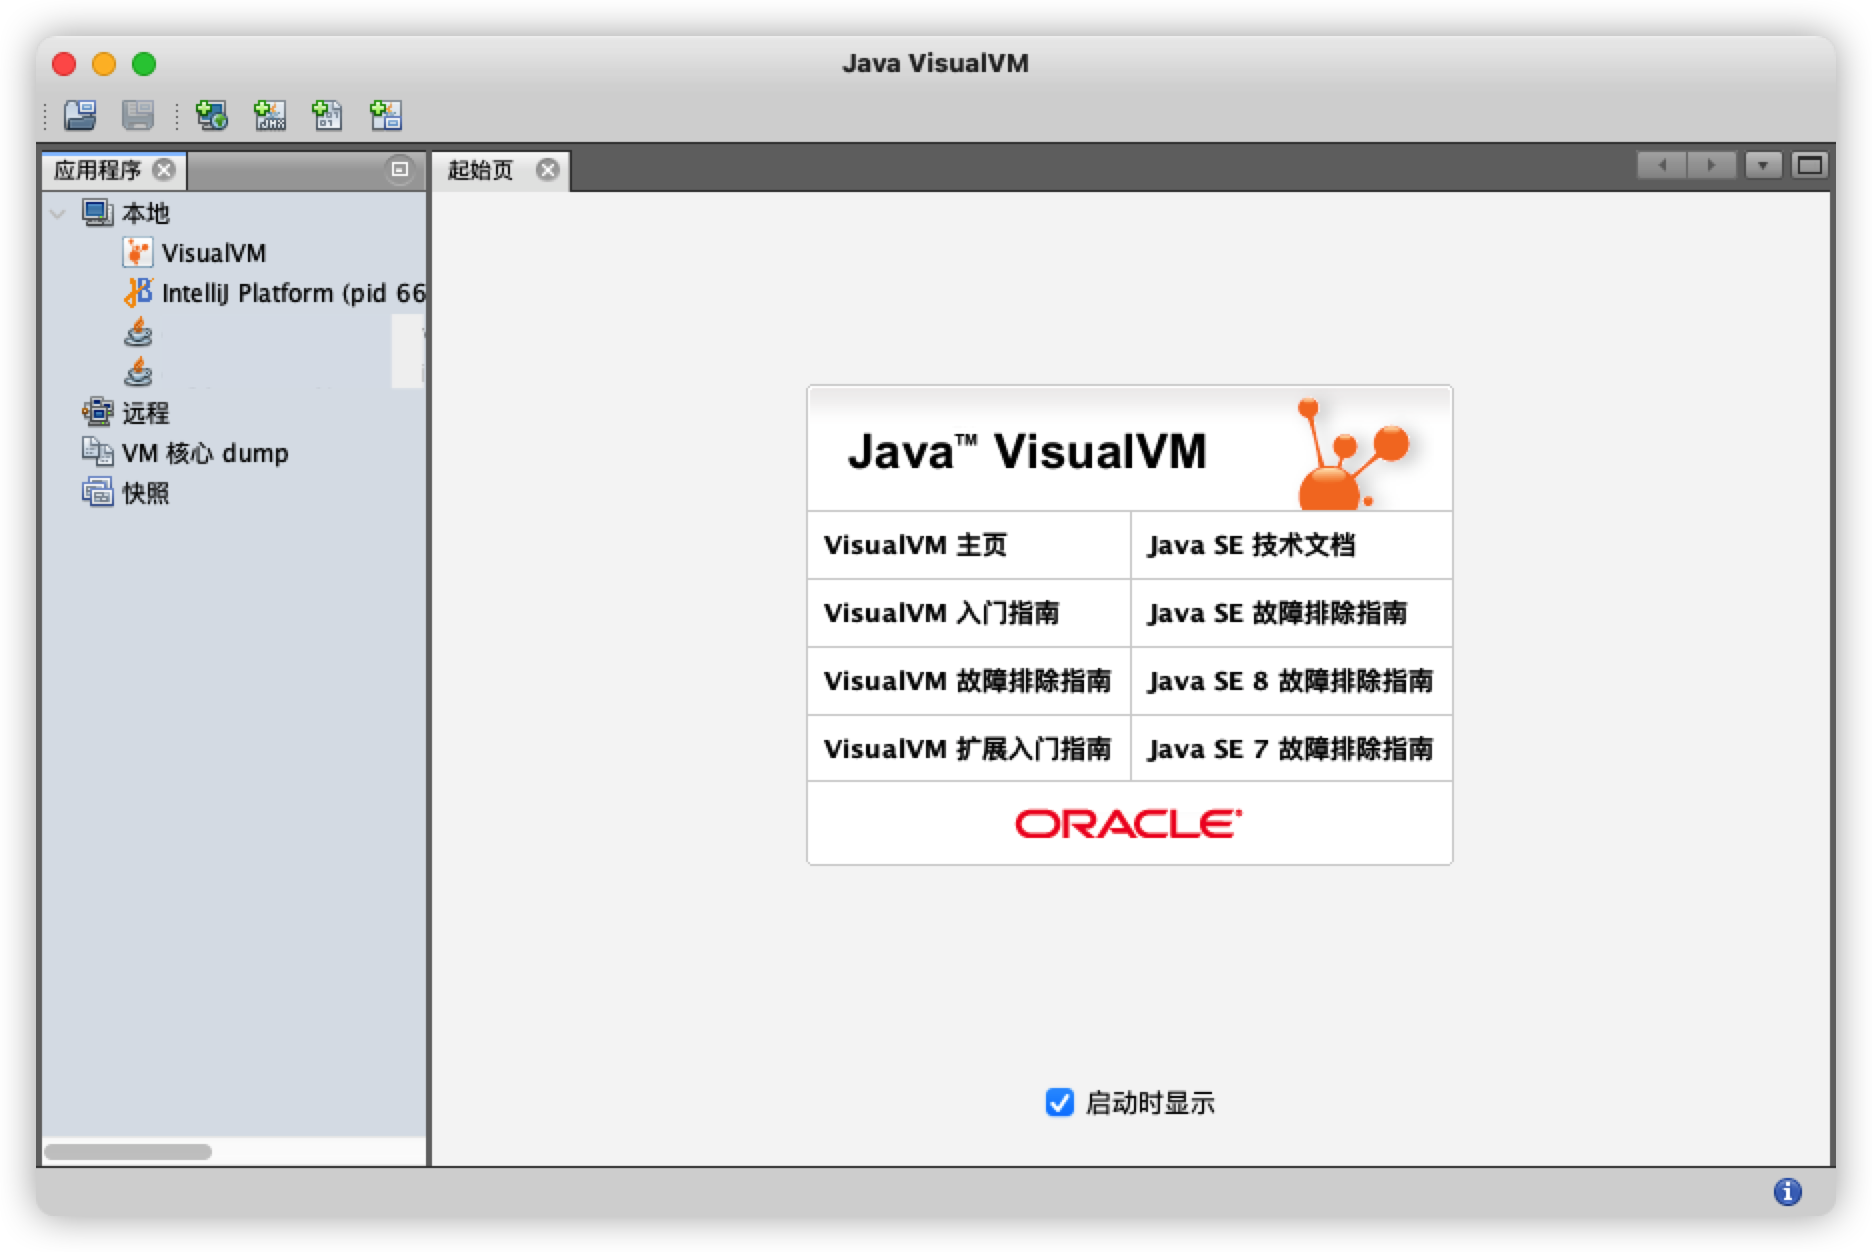Open the Java SE 技术文档 link
The height and width of the screenshot is (1252, 1872).
tap(1251, 545)
